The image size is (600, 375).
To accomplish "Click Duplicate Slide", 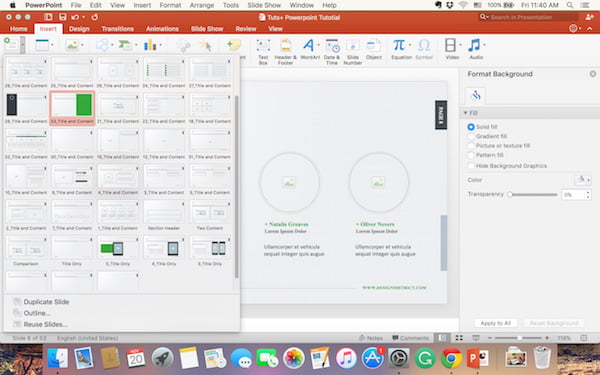I will pyautogui.click(x=46, y=302).
